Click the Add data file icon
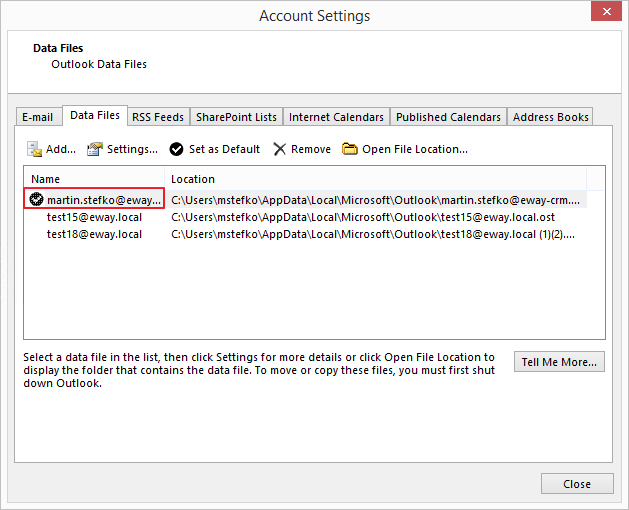 pyautogui.click(x=34, y=149)
